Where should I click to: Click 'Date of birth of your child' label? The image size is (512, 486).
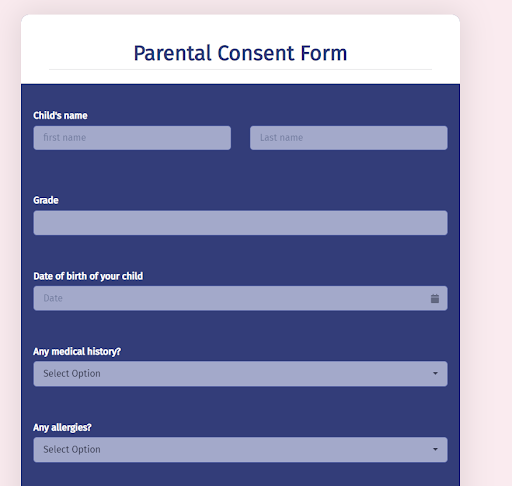(x=88, y=276)
